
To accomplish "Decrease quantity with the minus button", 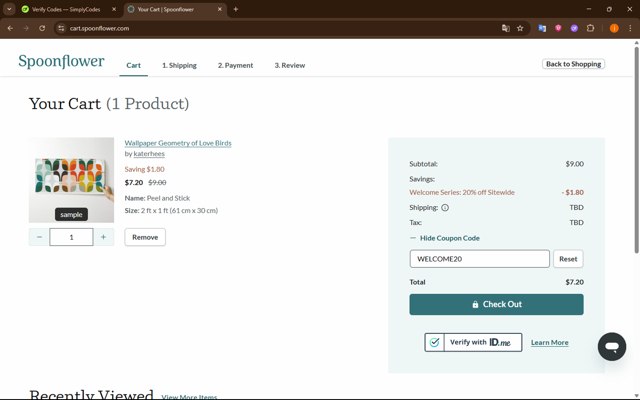I will pos(39,237).
